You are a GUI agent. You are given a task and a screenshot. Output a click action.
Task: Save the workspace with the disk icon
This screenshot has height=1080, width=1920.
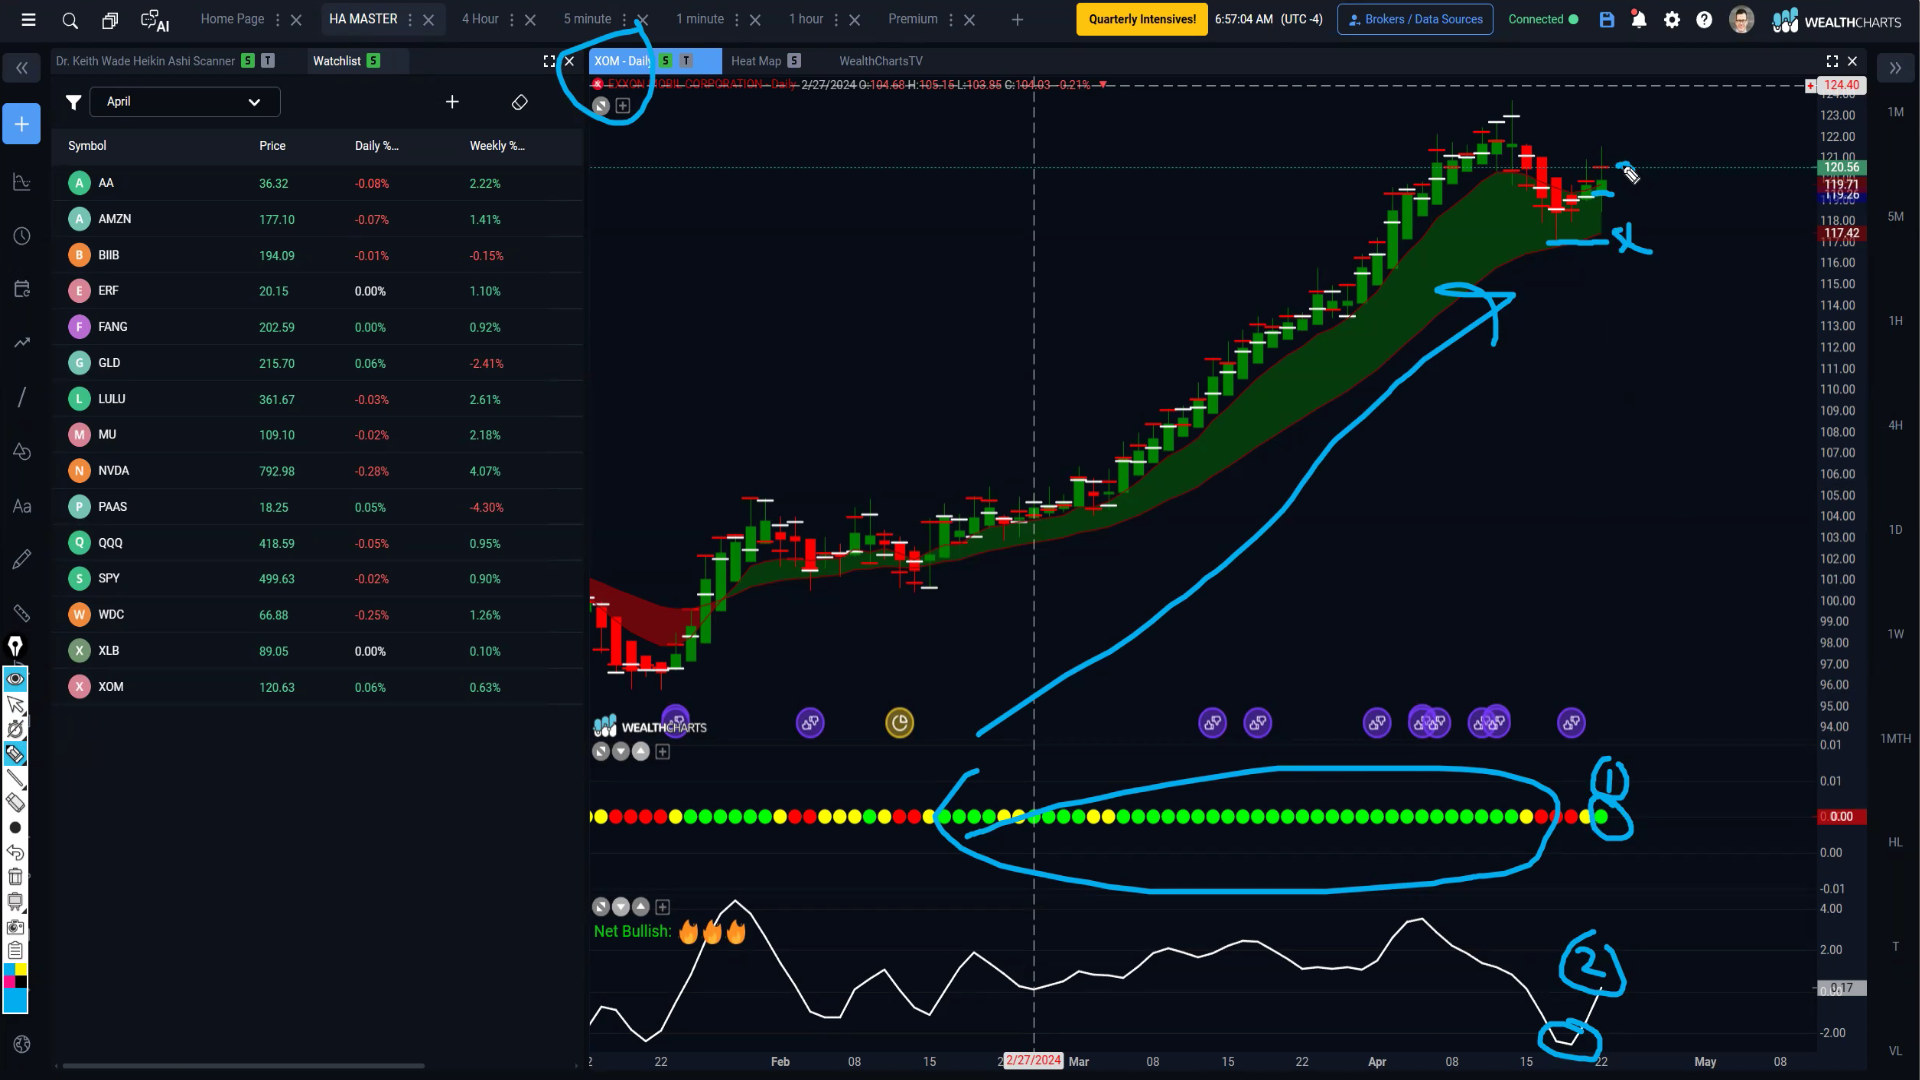point(1607,20)
